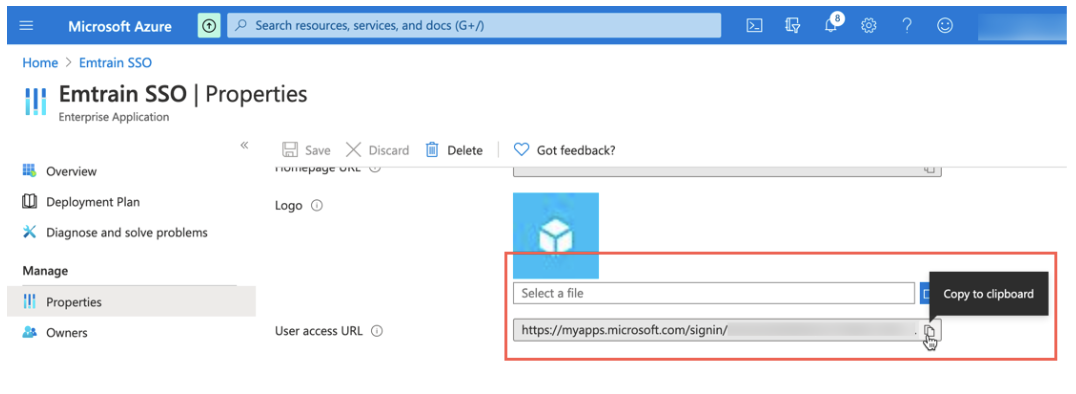Go to the Home breadcrumb

[x=40, y=62]
